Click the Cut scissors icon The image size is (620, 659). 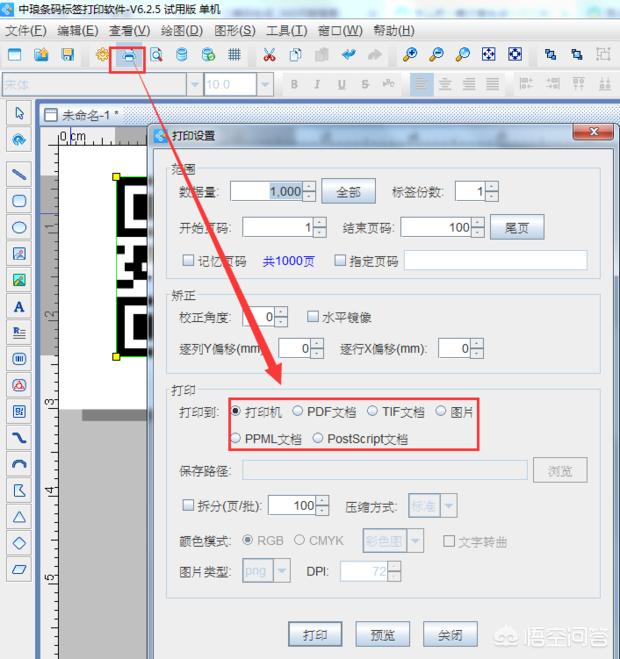(269, 55)
